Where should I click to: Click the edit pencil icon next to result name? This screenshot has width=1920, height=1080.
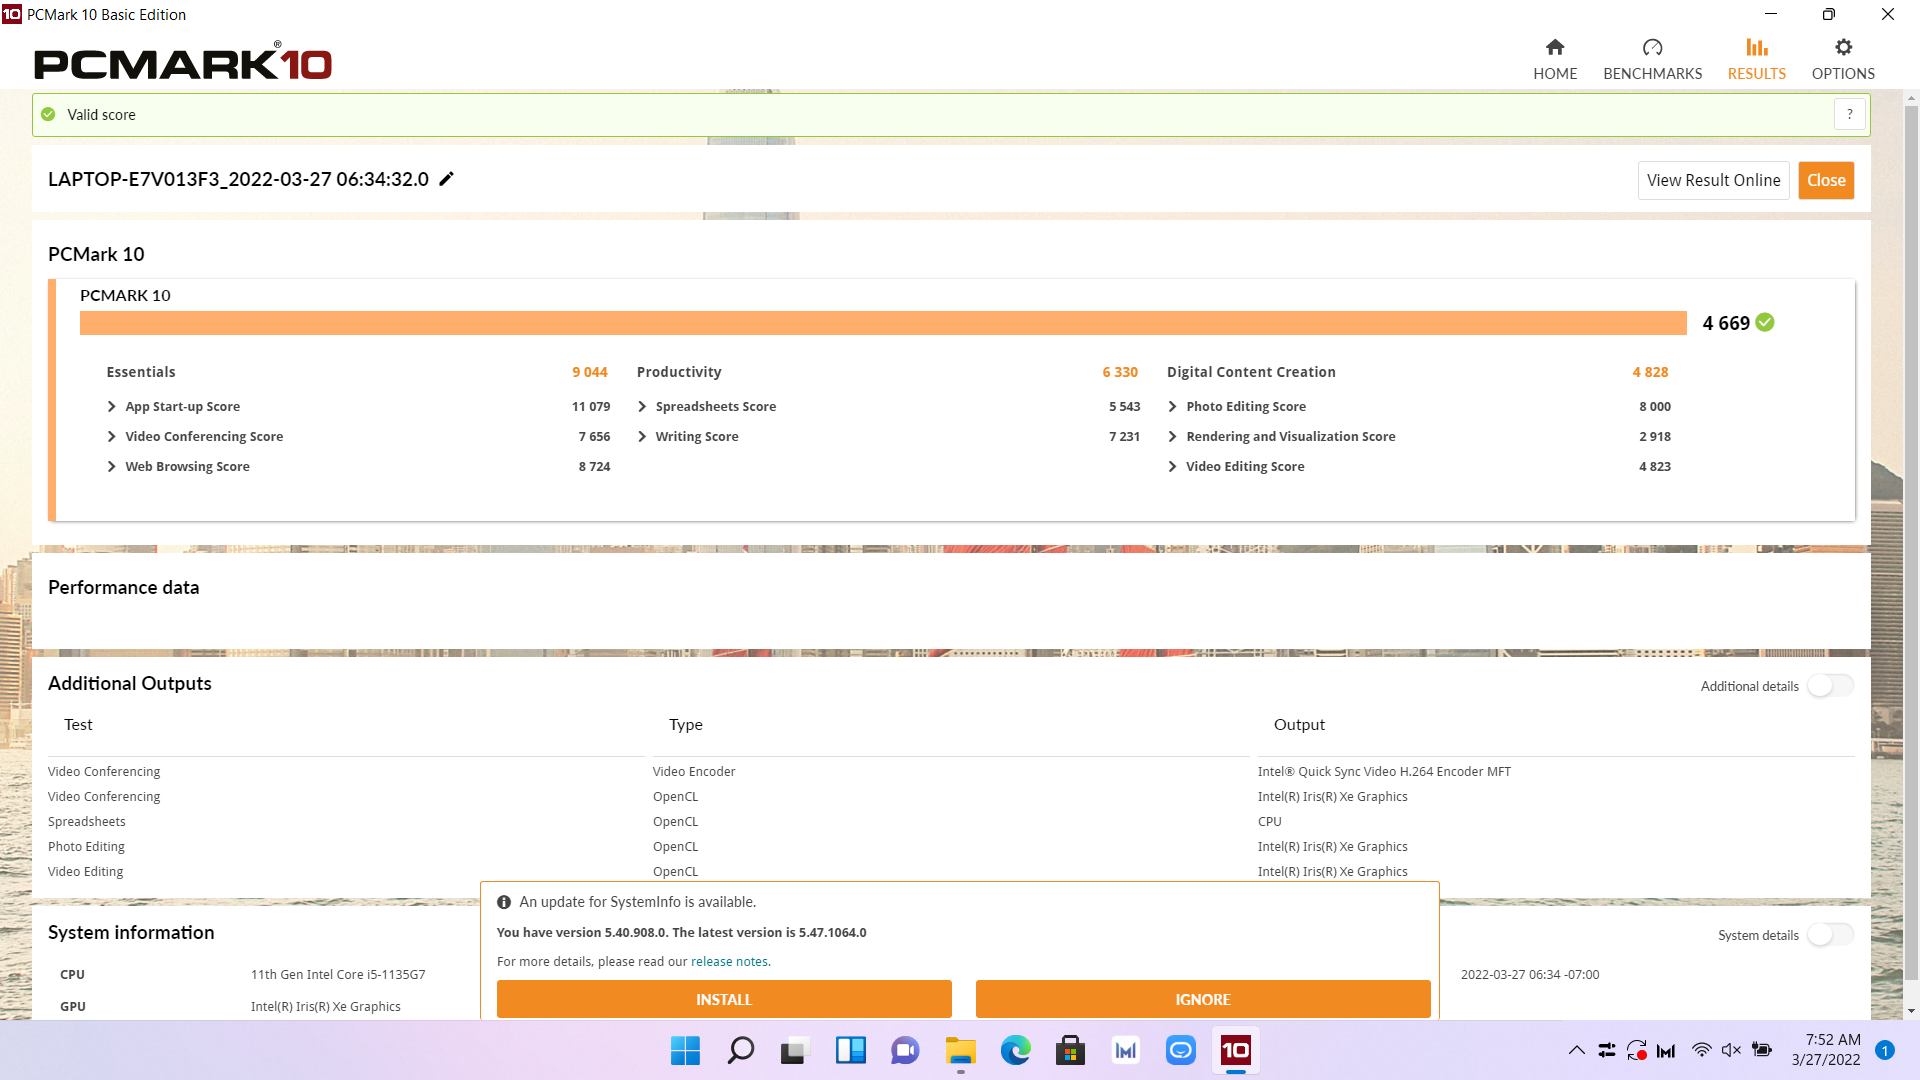447,179
